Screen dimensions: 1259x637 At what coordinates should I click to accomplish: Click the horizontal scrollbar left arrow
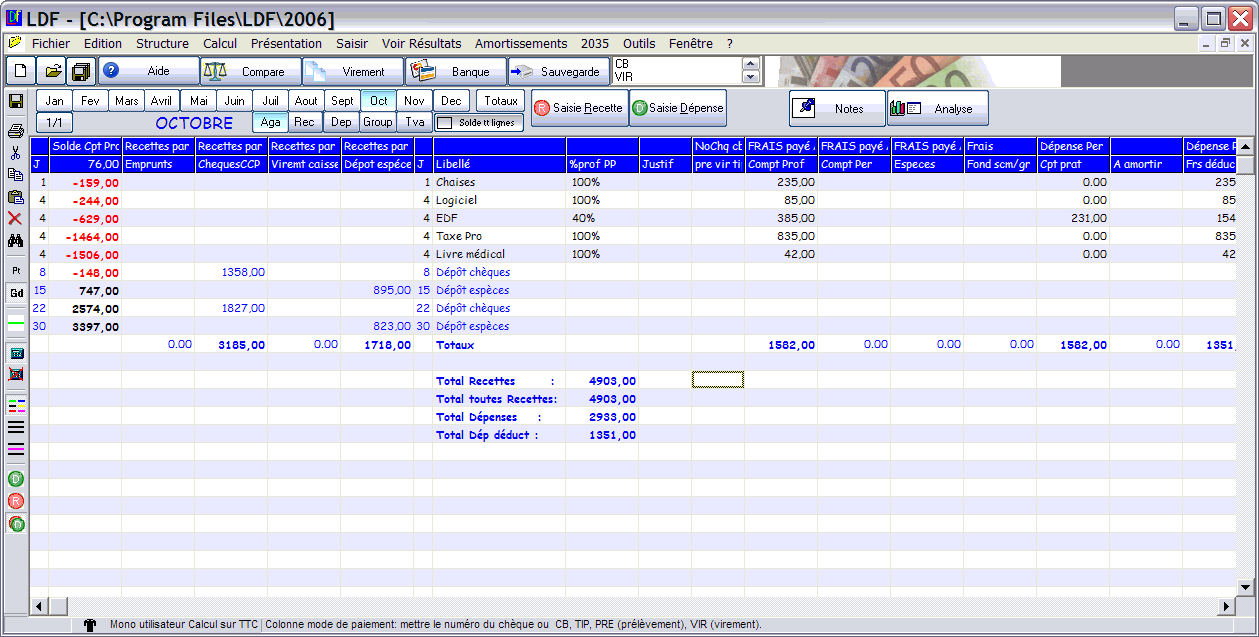coord(40,606)
